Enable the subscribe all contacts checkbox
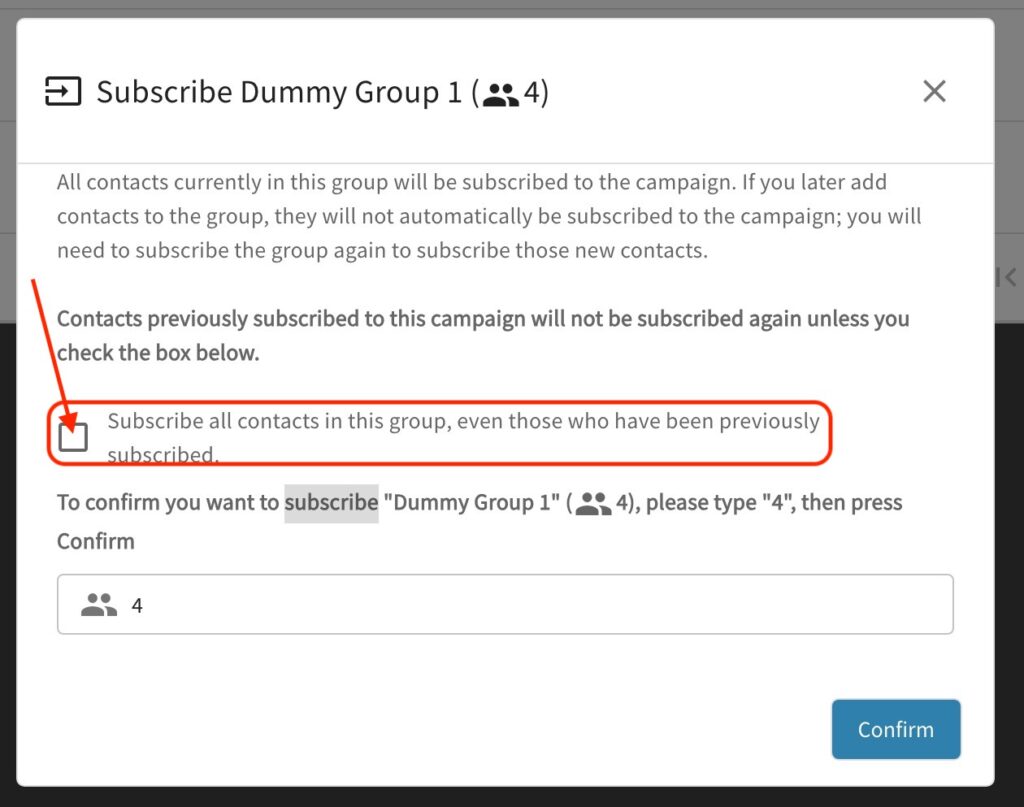1024x807 pixels. 73,437
